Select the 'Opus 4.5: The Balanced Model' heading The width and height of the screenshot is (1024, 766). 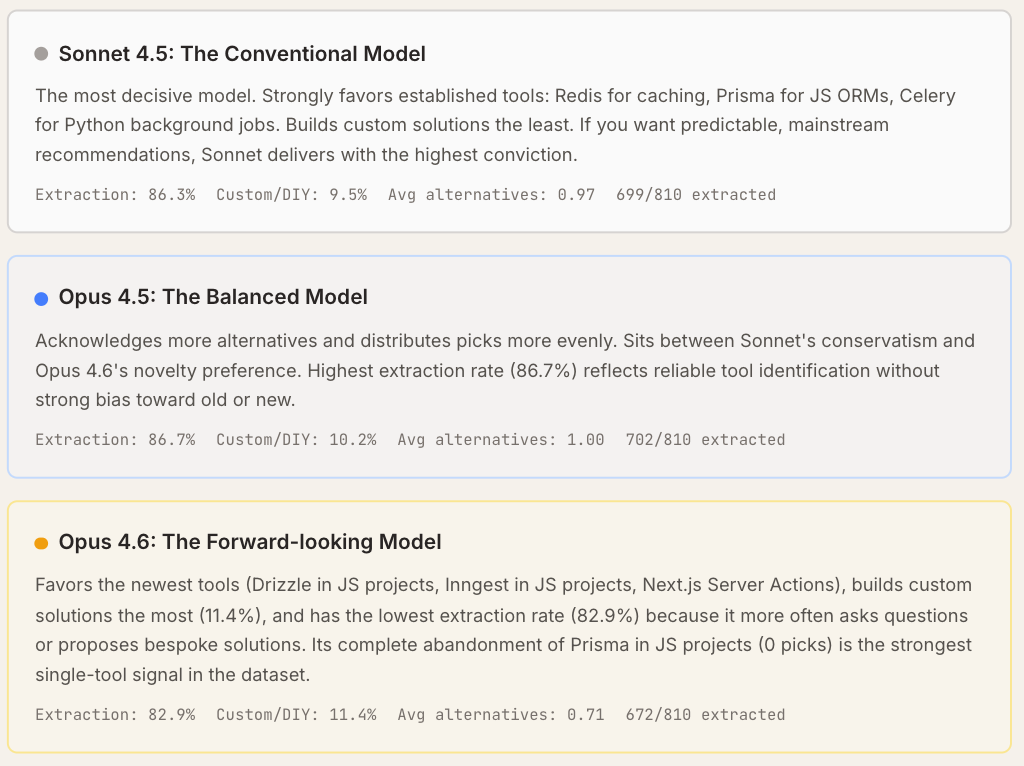[x=213, y=298]
